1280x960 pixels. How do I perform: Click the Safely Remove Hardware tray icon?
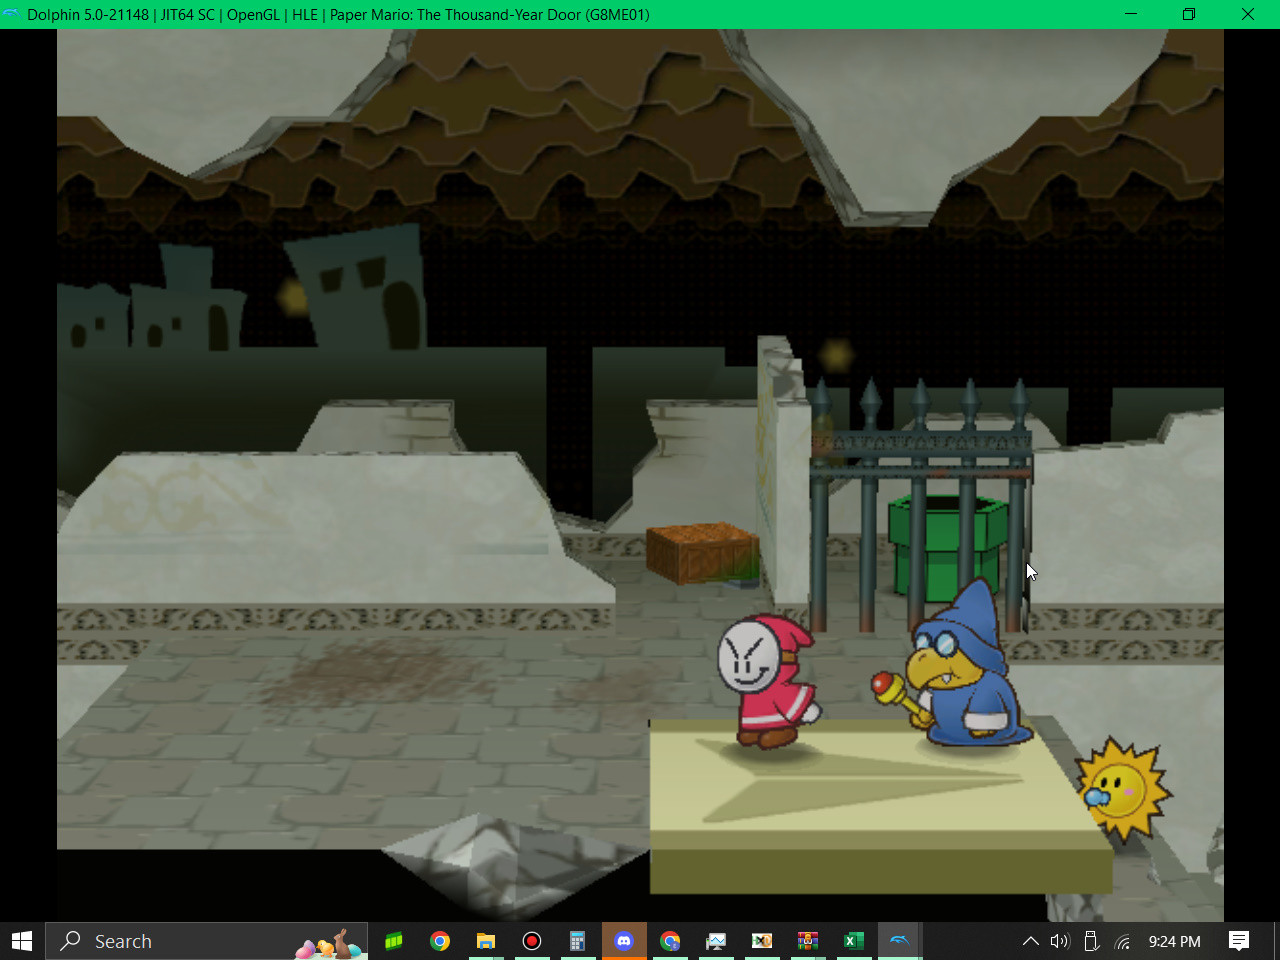coord(1091,941)
